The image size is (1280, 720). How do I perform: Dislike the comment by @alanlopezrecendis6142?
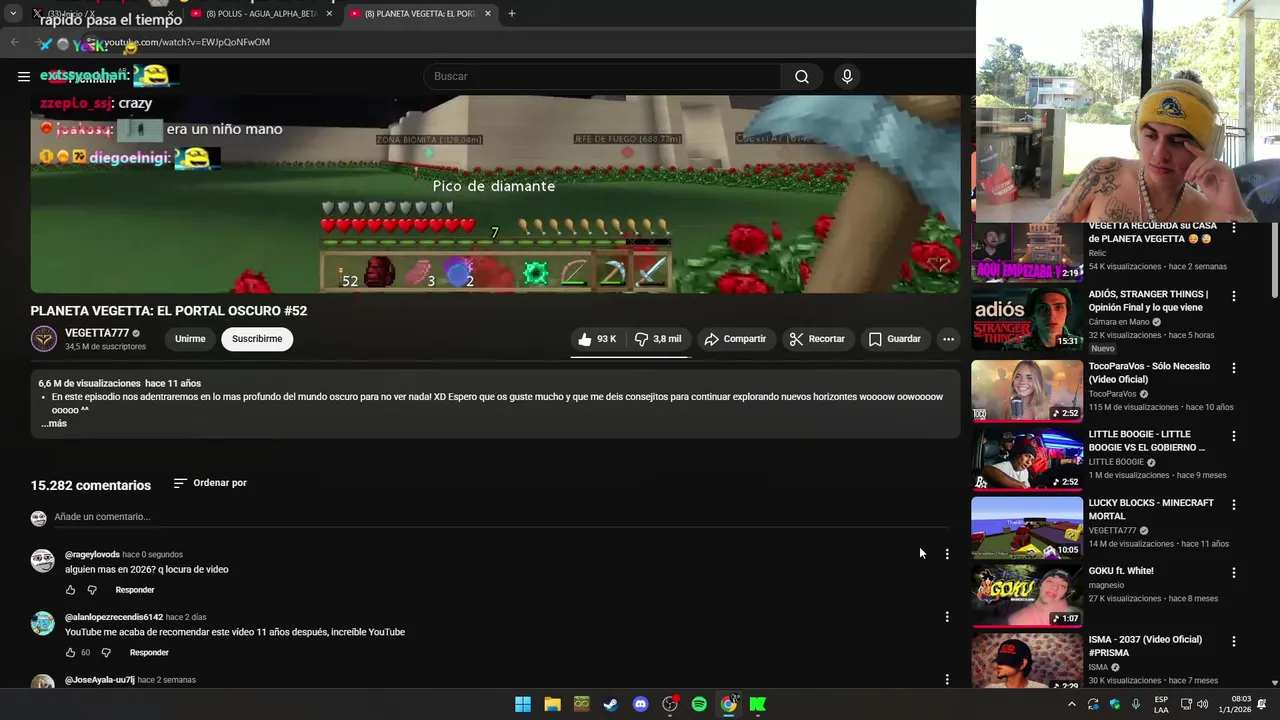tap(106, 653)
